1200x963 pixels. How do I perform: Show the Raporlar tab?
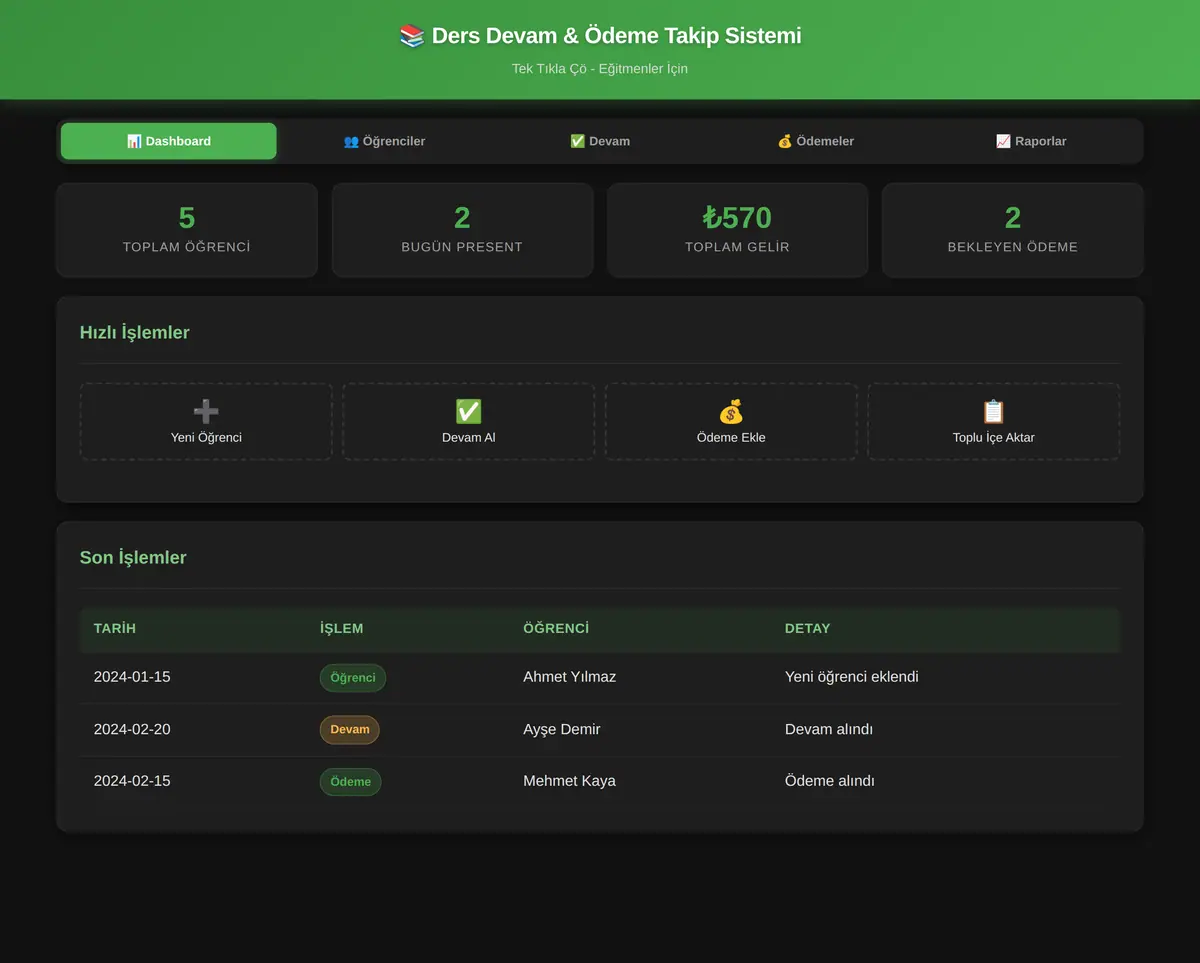pyautogui.click(x=1031, y=141)
